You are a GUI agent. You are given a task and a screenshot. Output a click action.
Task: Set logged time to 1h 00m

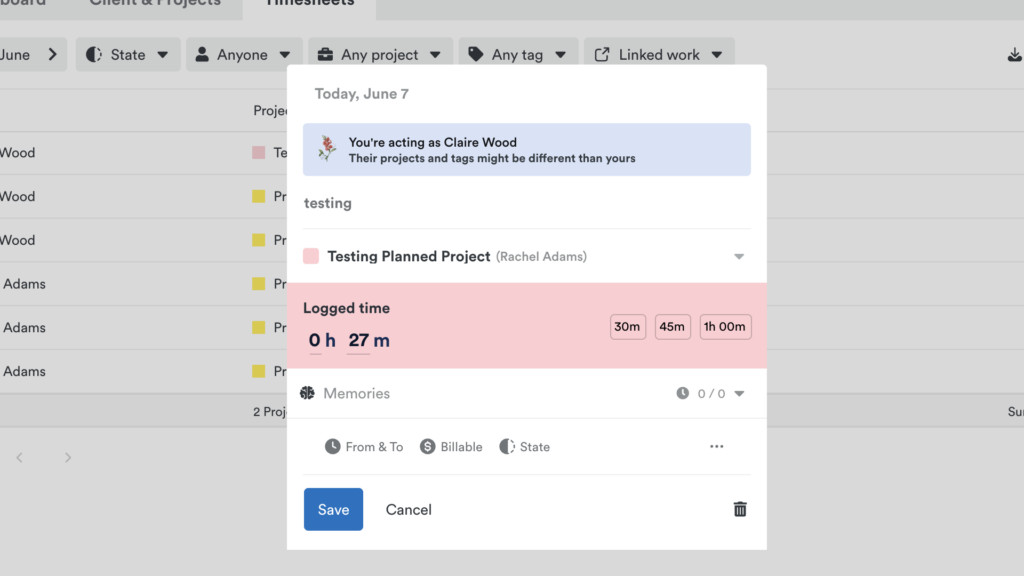point(725,327)
